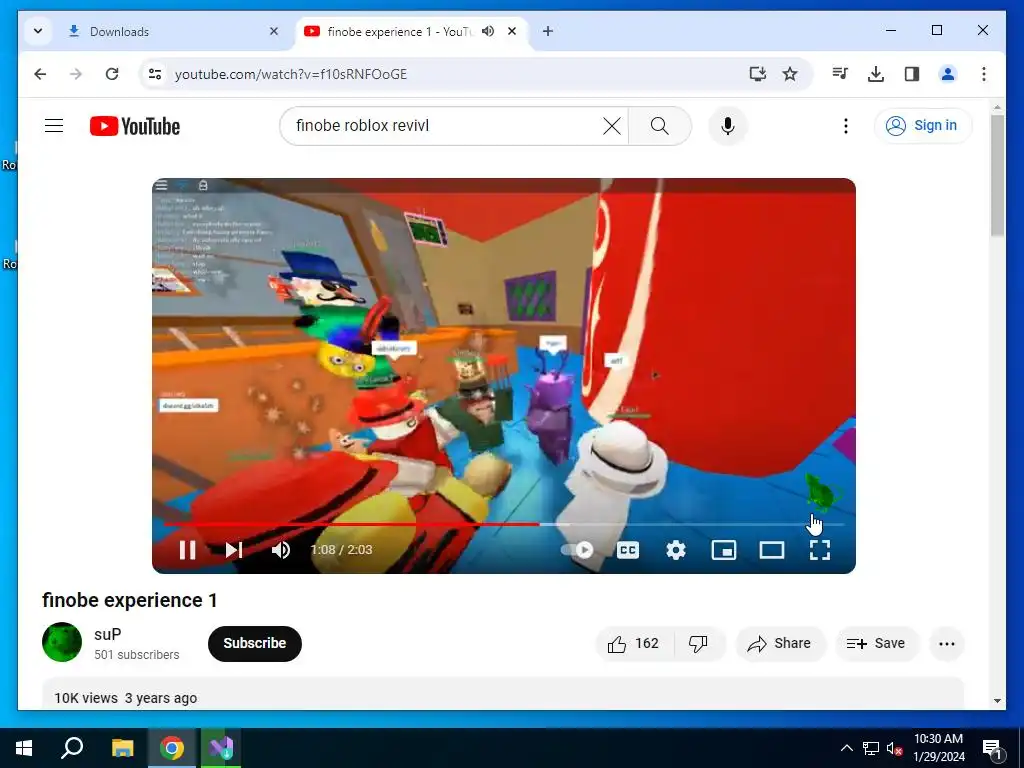Expand the video description box
Viewport: 1024px width, 768px height.
(x=503, y=694)
